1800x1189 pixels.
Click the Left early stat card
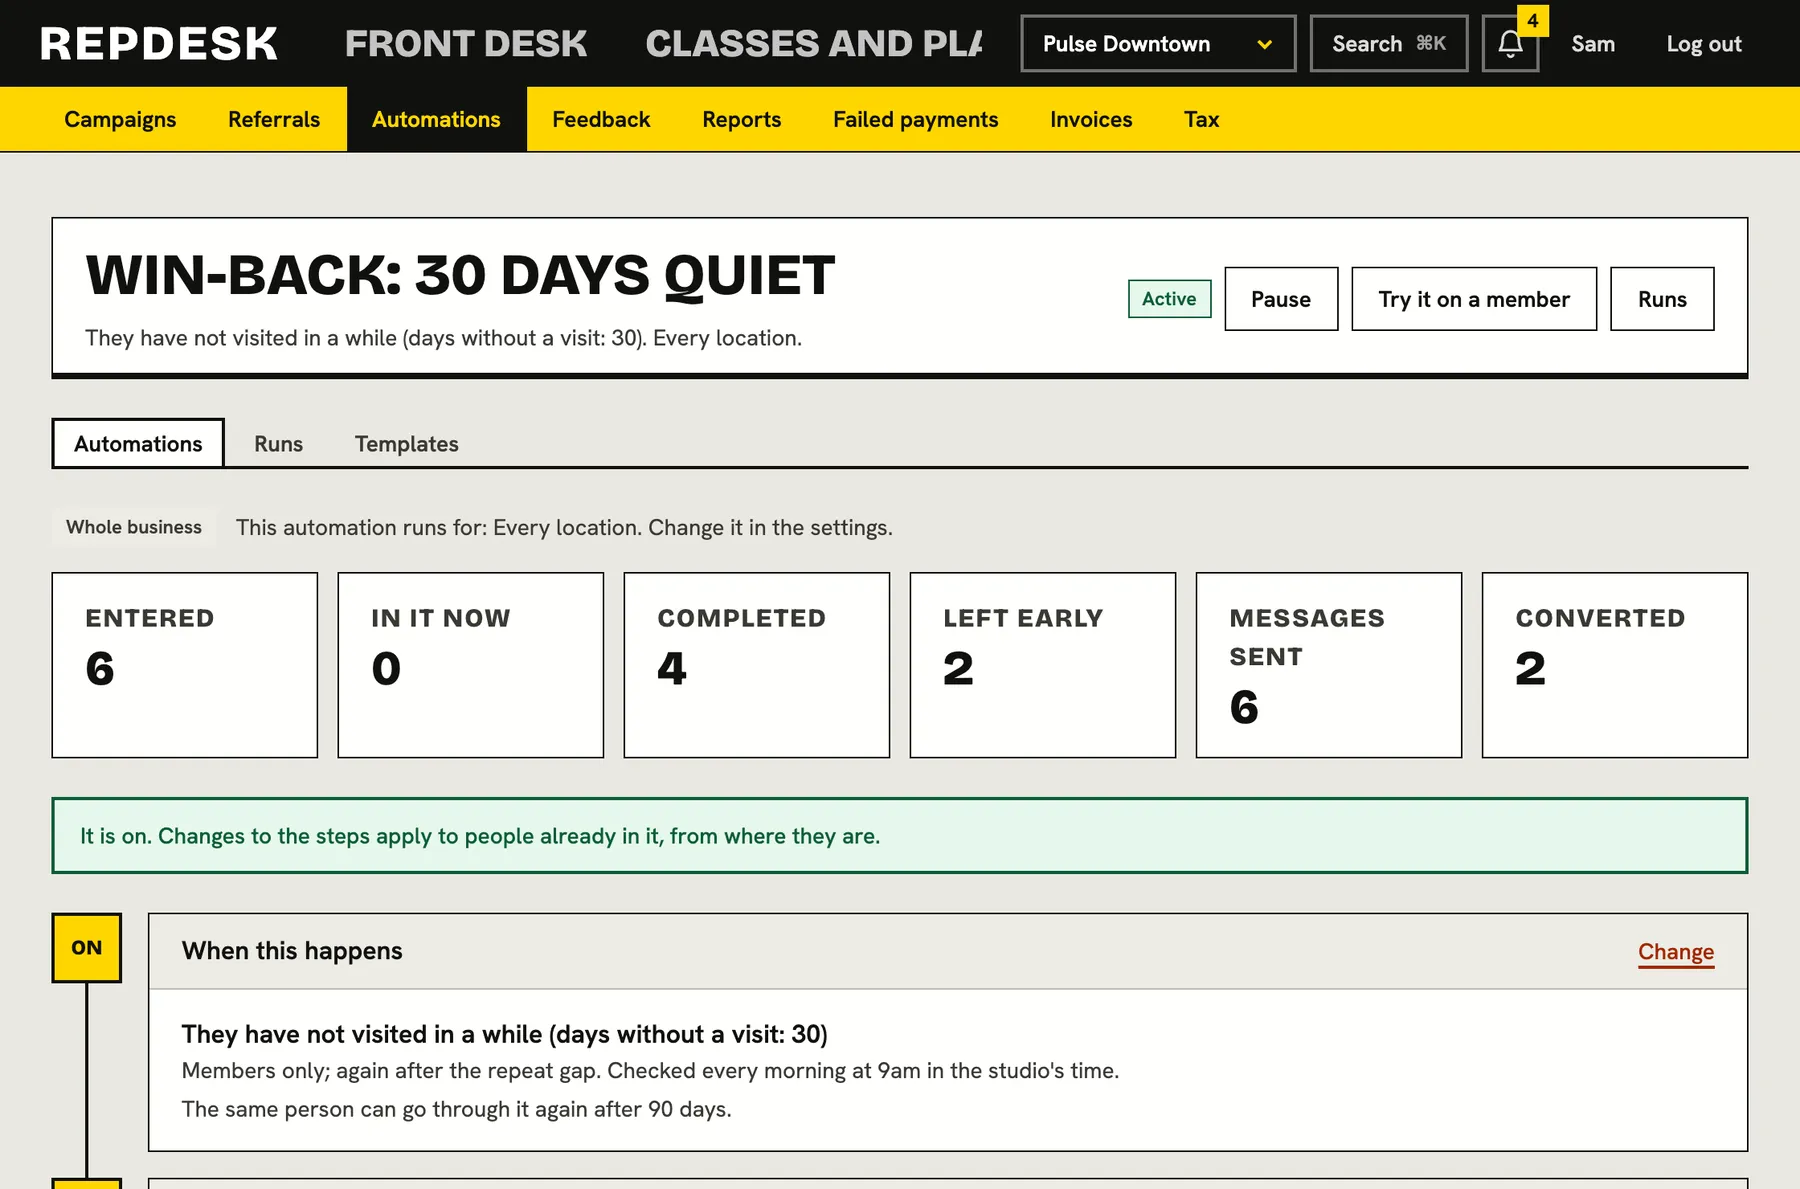(1043, 665)
